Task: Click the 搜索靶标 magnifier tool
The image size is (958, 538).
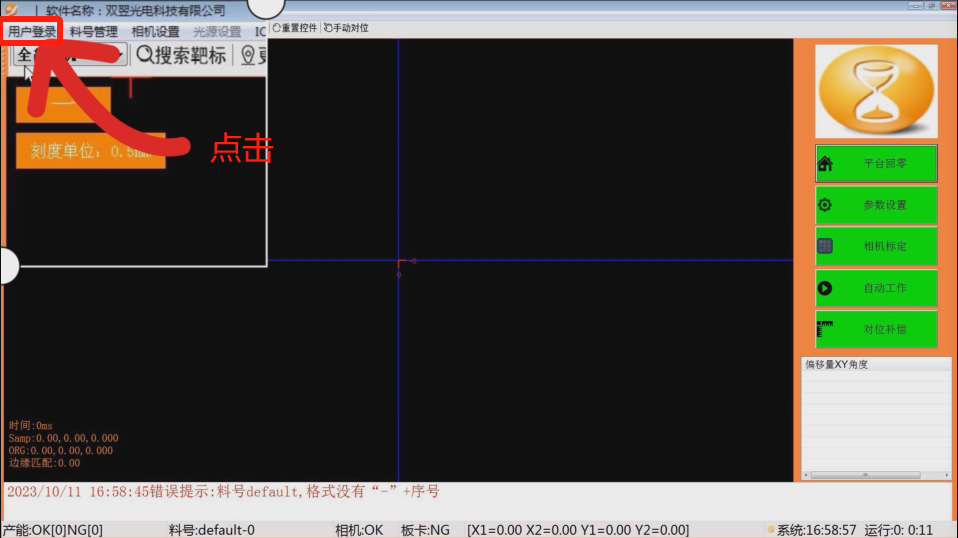Action: tap(182, 56)
